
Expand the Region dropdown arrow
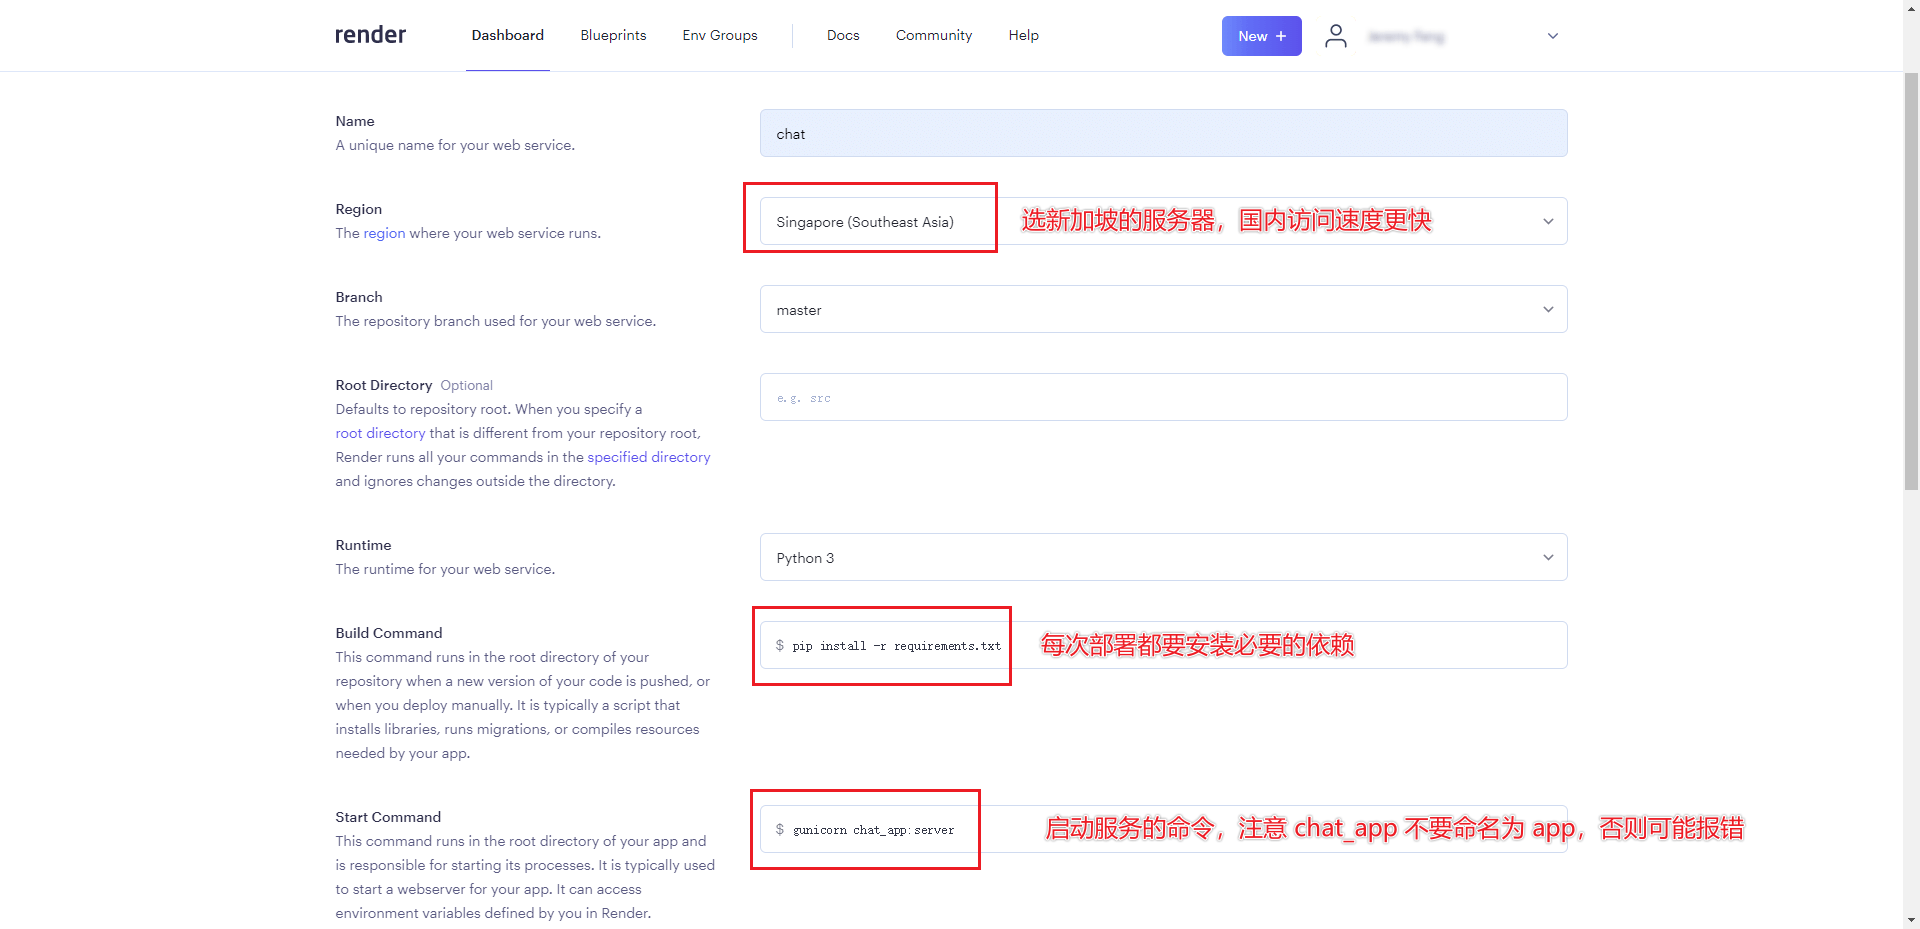click(1547, 221)
